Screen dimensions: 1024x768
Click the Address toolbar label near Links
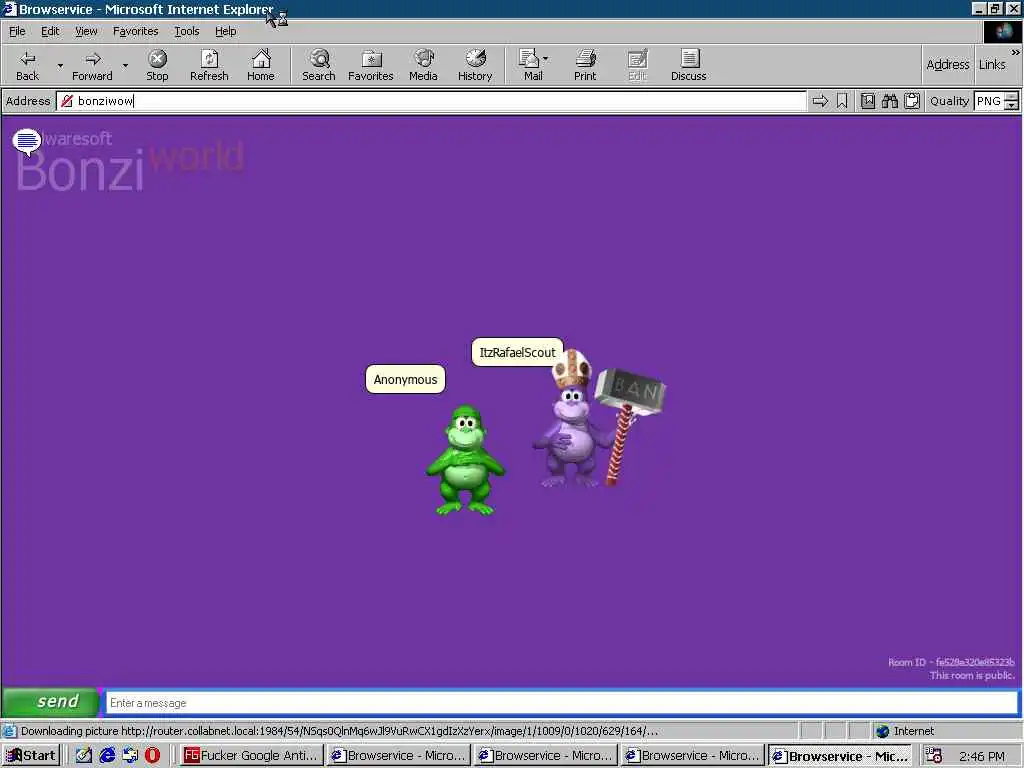pyautogui.click(x=948, y=65)
